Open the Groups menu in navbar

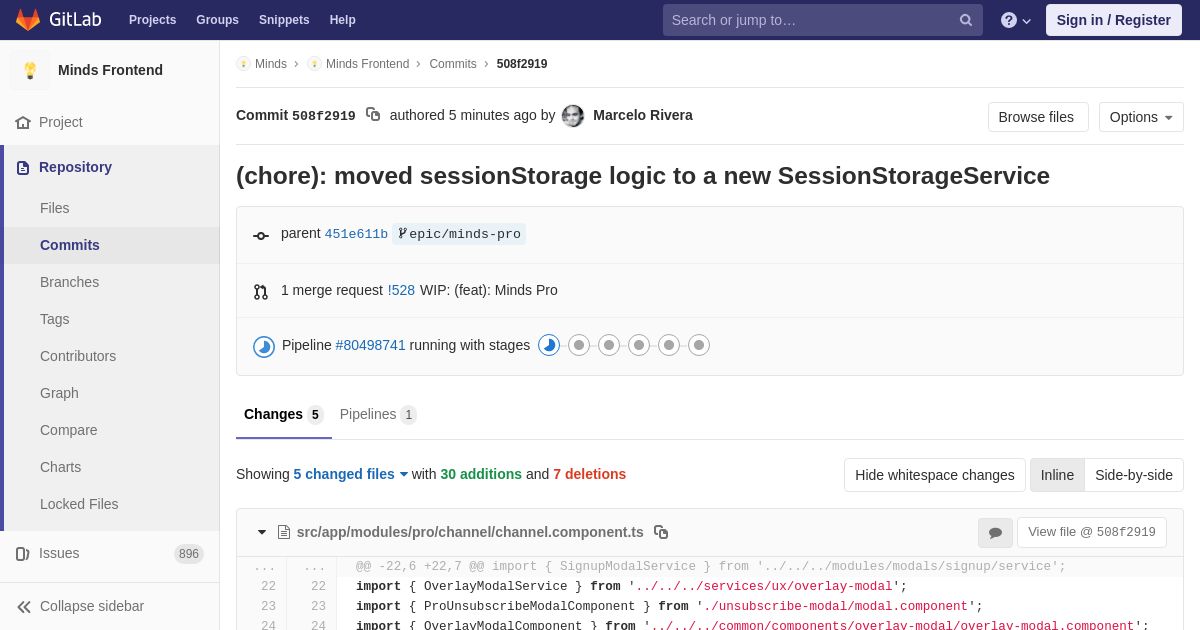pyautogui.click(x=217, y=20)
